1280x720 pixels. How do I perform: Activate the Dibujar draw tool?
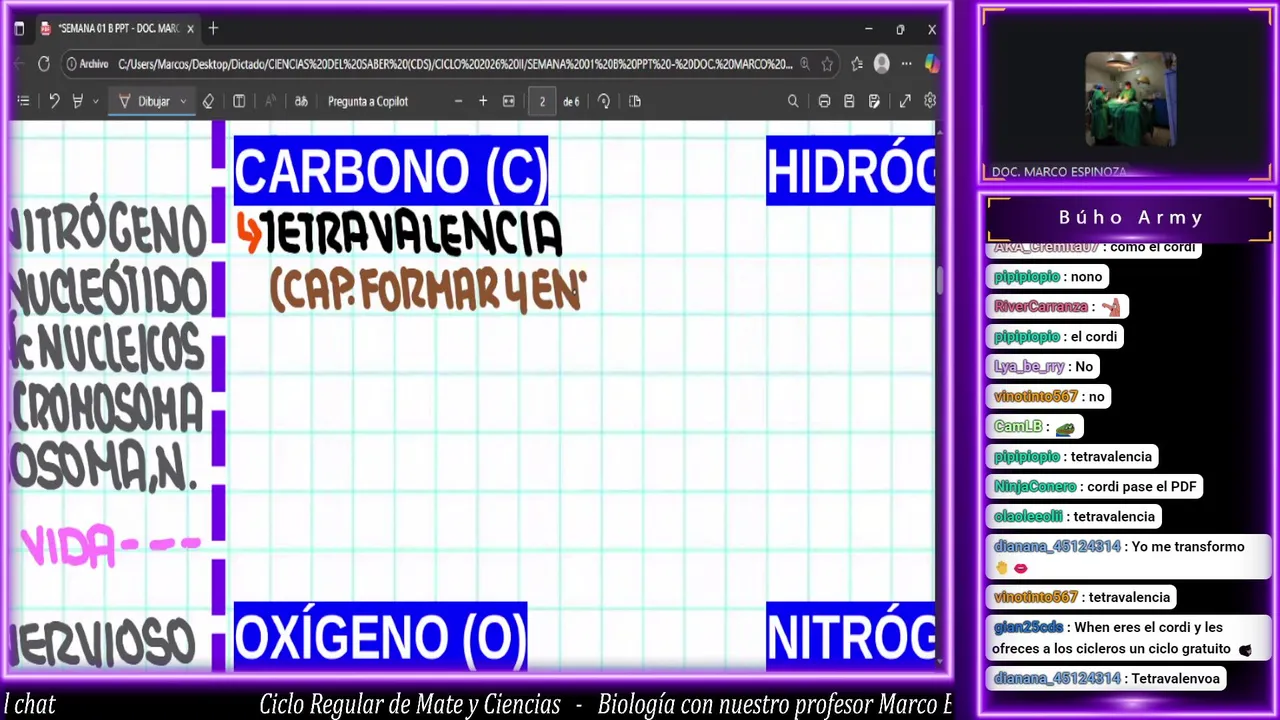pyautogui.click(x=145, y=101)
